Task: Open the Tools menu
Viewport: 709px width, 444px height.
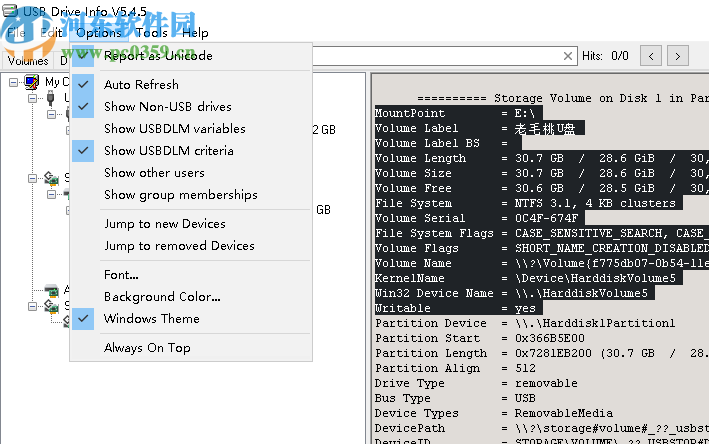Action: click(151, 33)
